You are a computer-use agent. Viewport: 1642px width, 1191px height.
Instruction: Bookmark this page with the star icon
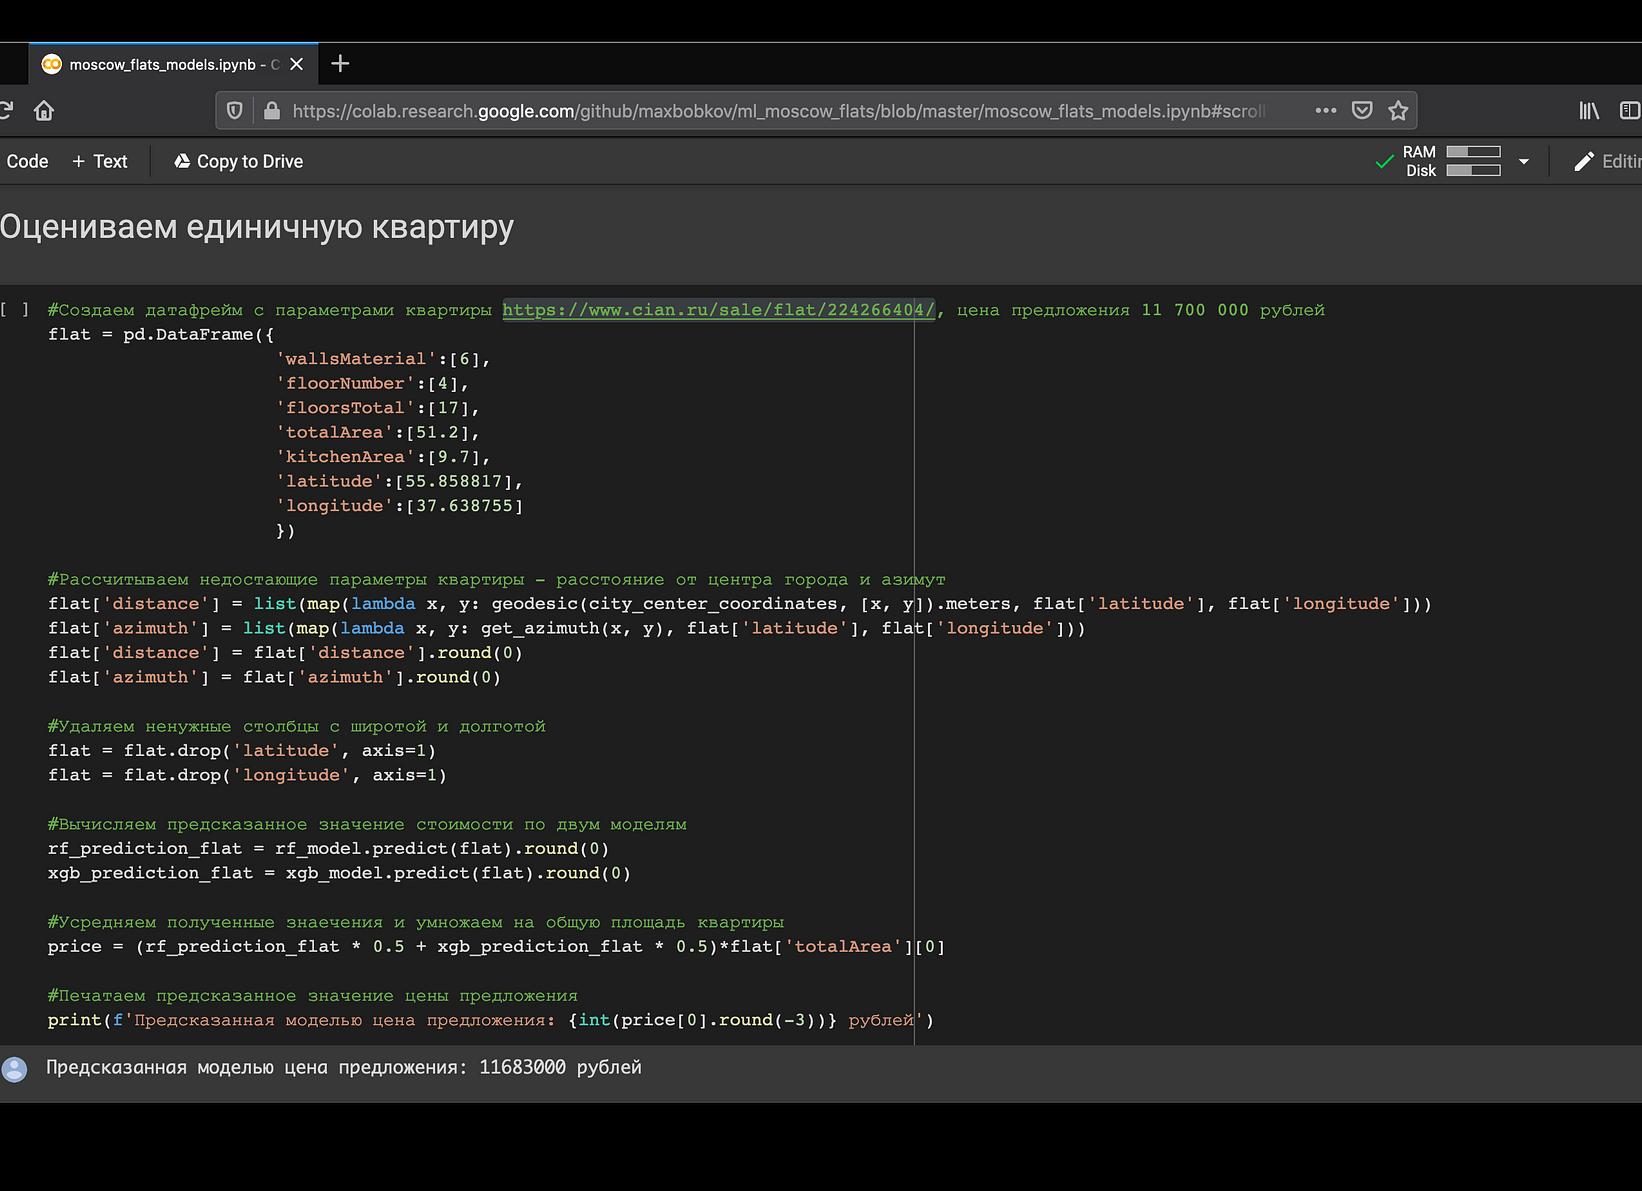[x=1398, y=111]
